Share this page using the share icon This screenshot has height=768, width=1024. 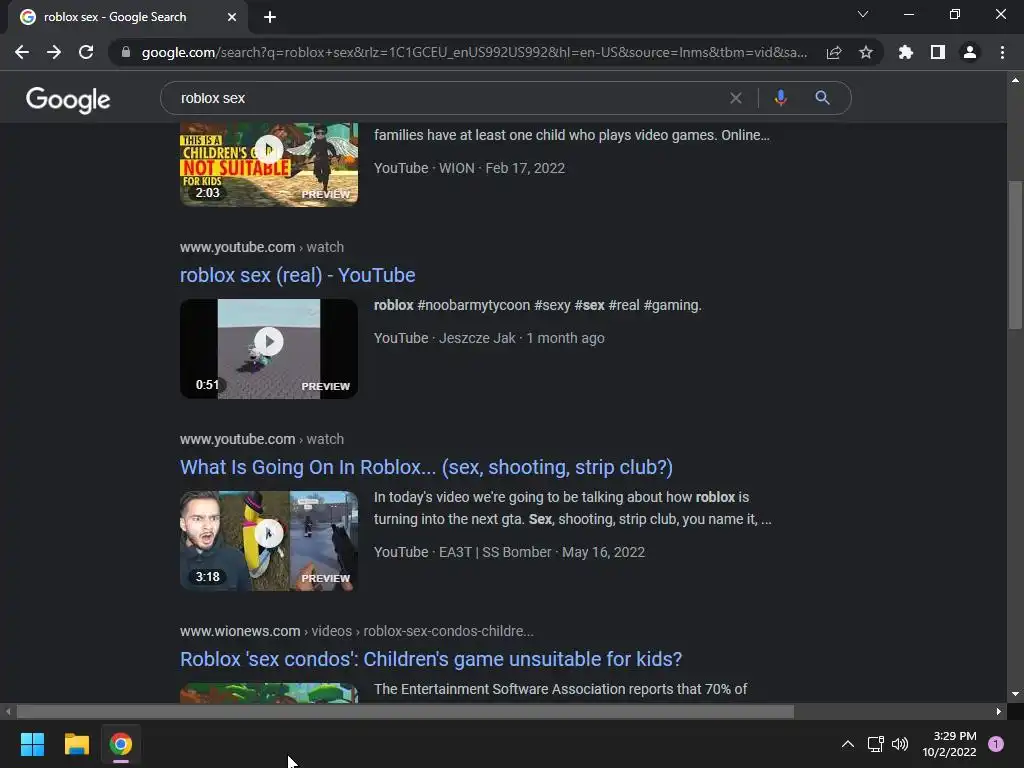pos(834,52)
